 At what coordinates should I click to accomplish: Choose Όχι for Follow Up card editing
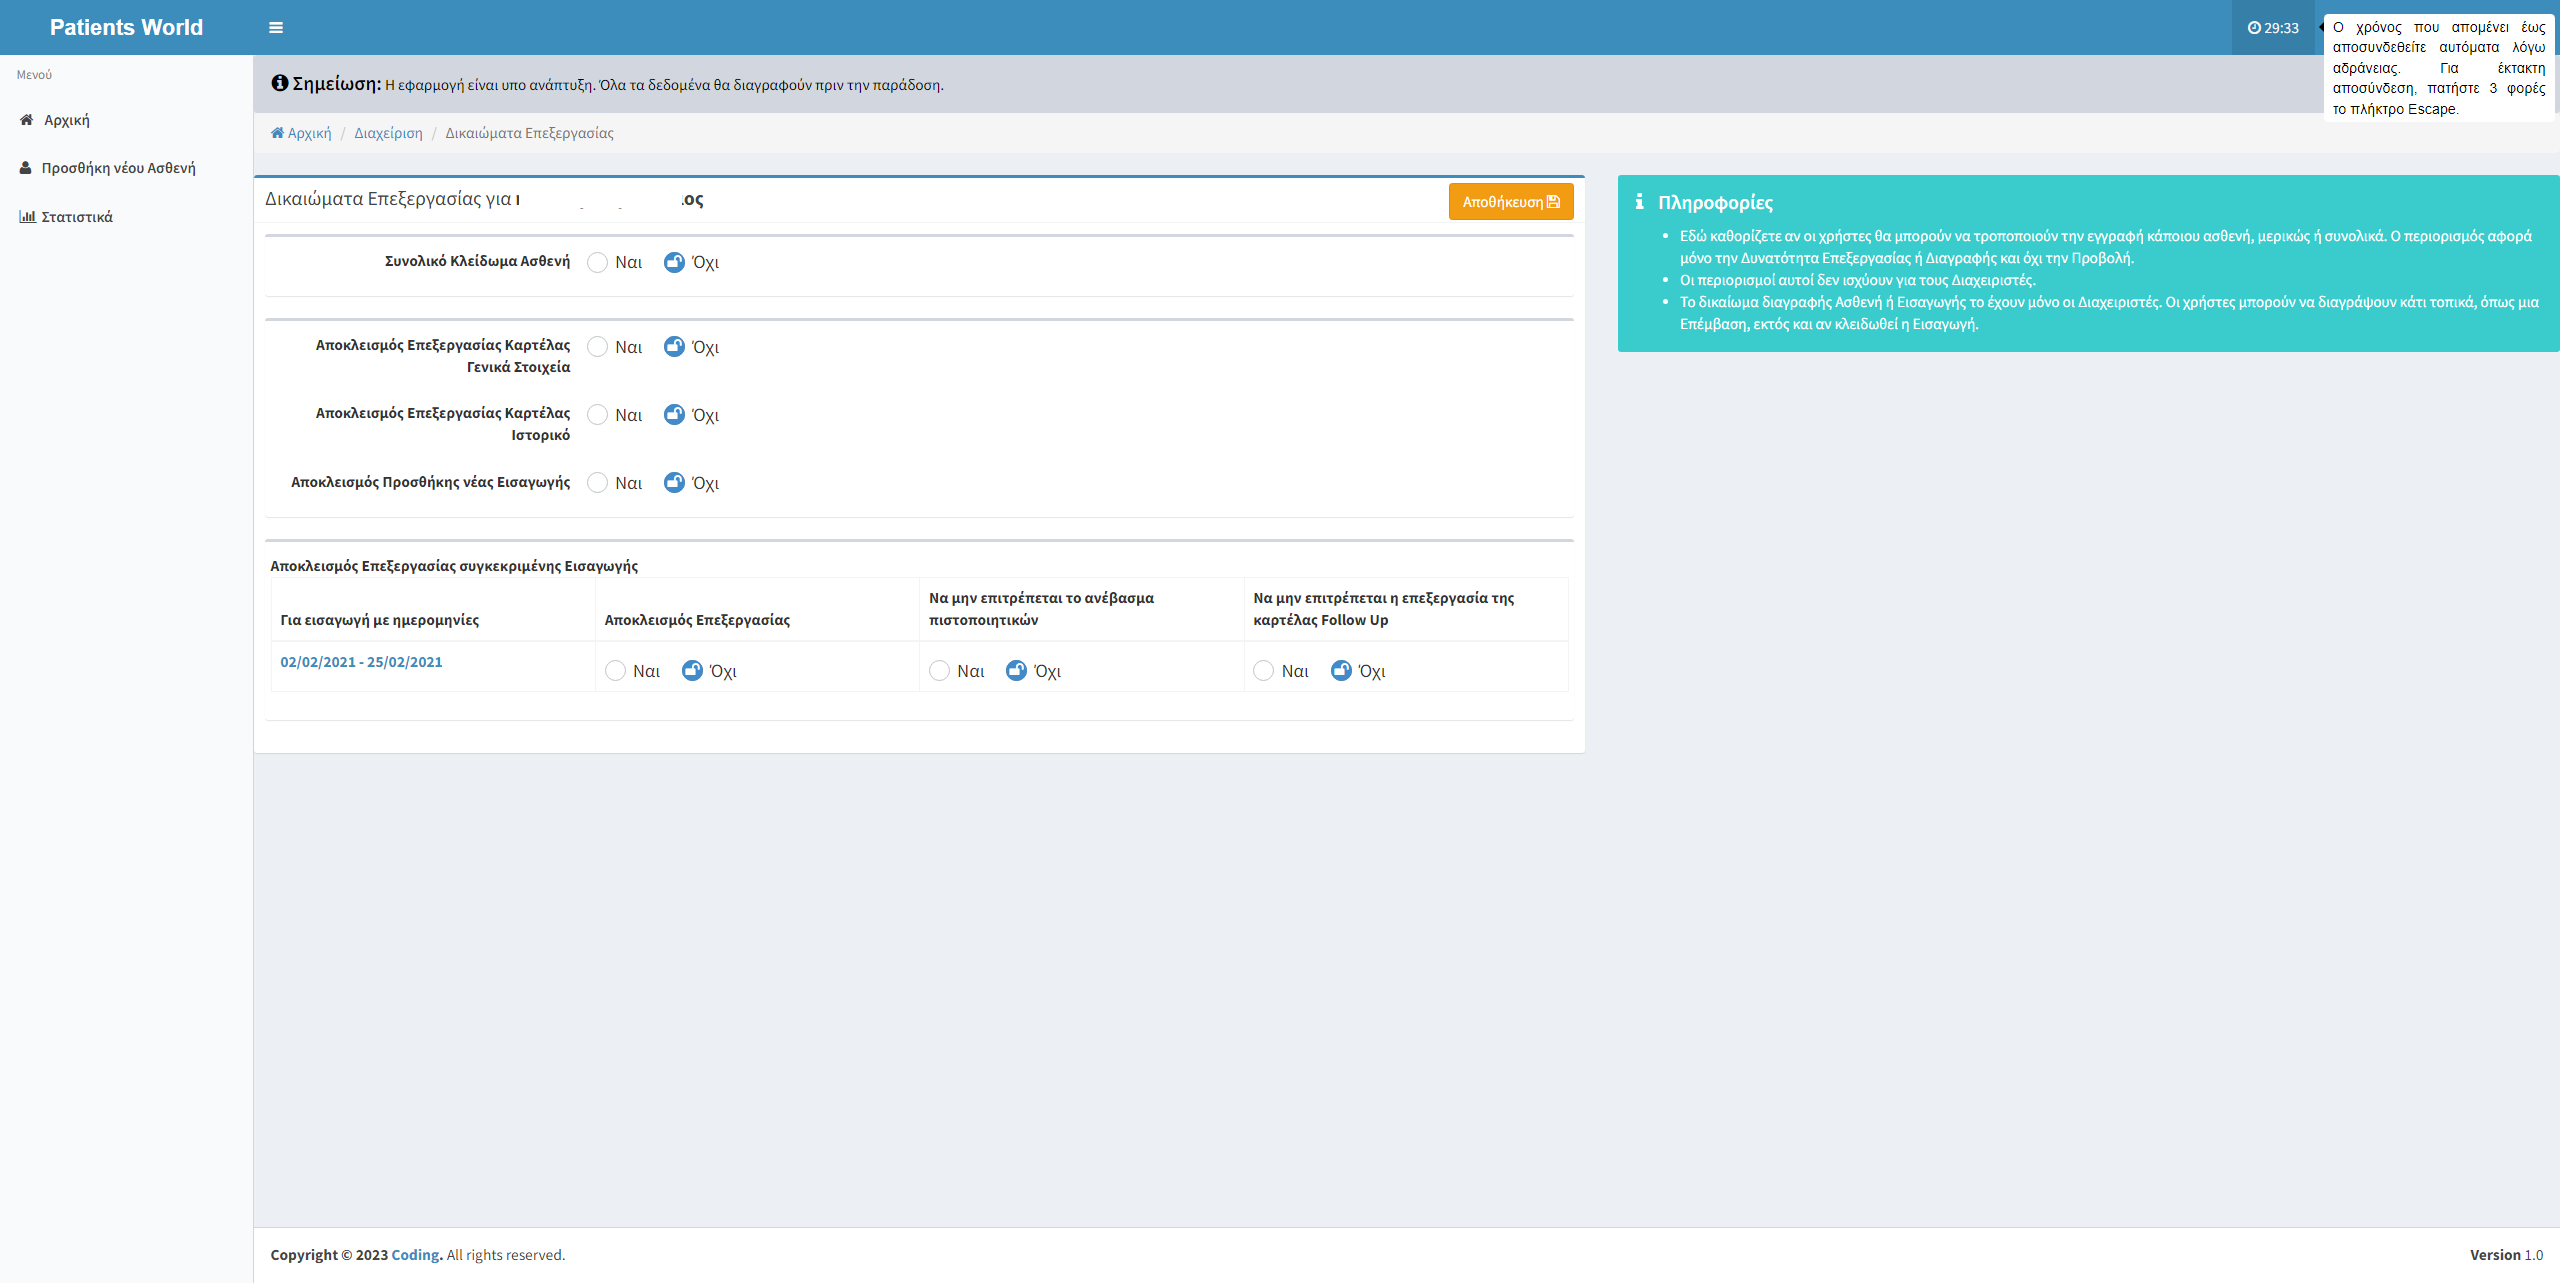1341,671
